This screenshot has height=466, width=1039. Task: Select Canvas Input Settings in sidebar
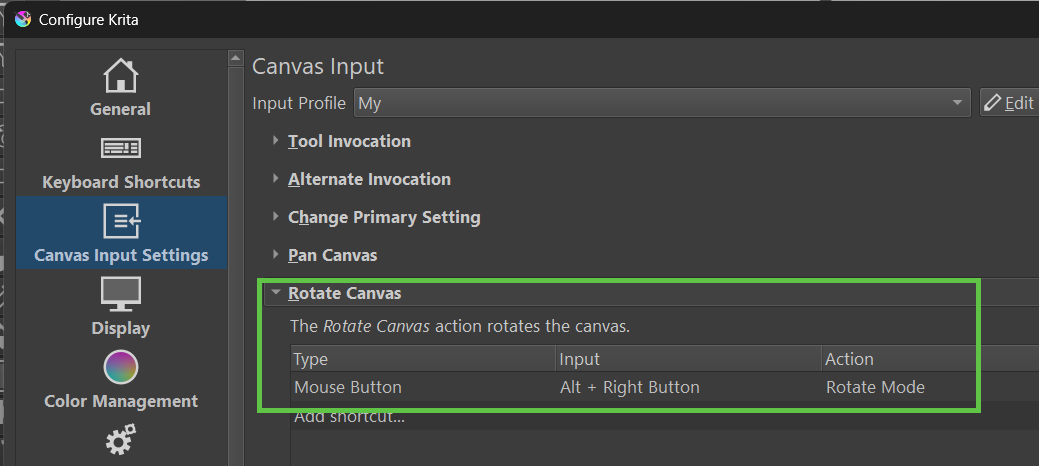(121, 233)
